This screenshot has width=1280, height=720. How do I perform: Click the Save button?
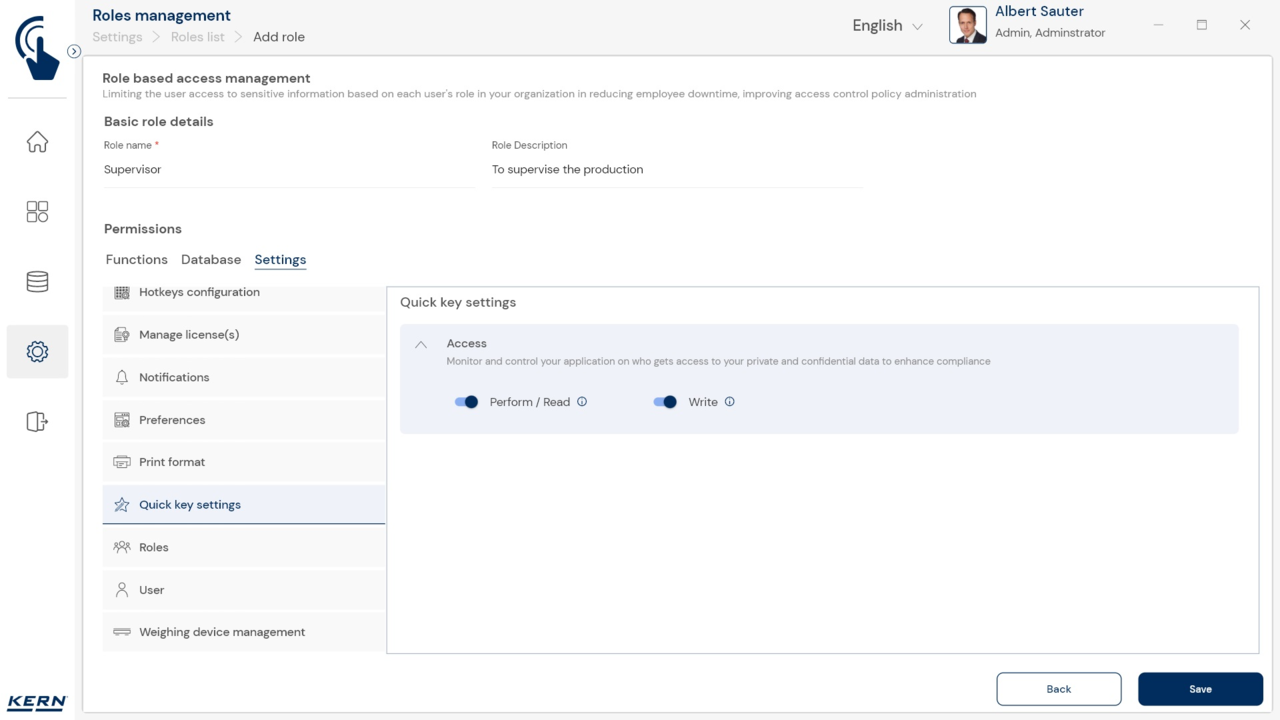(x=1200, y=689)
